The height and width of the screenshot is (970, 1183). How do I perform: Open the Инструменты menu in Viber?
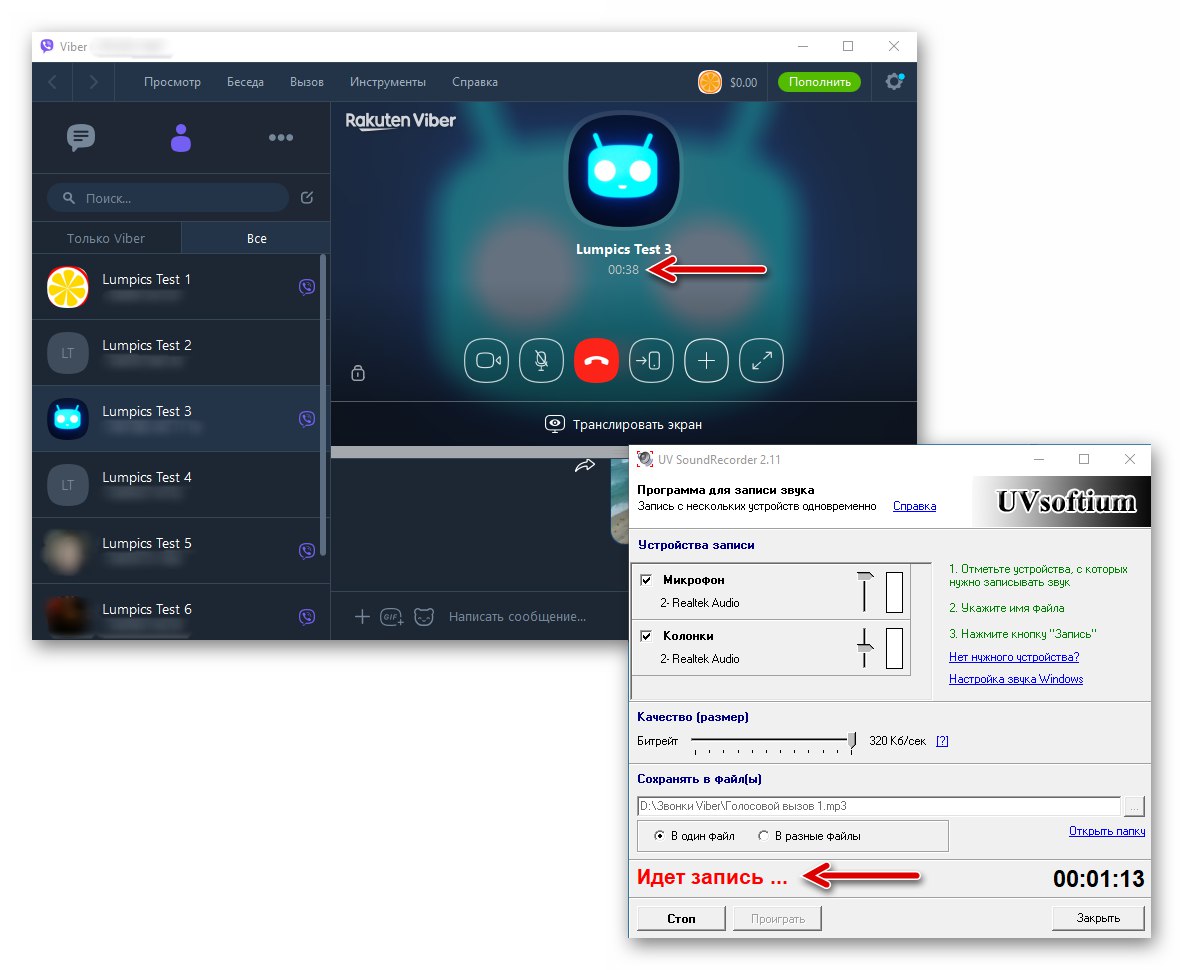tap(388, 81)
